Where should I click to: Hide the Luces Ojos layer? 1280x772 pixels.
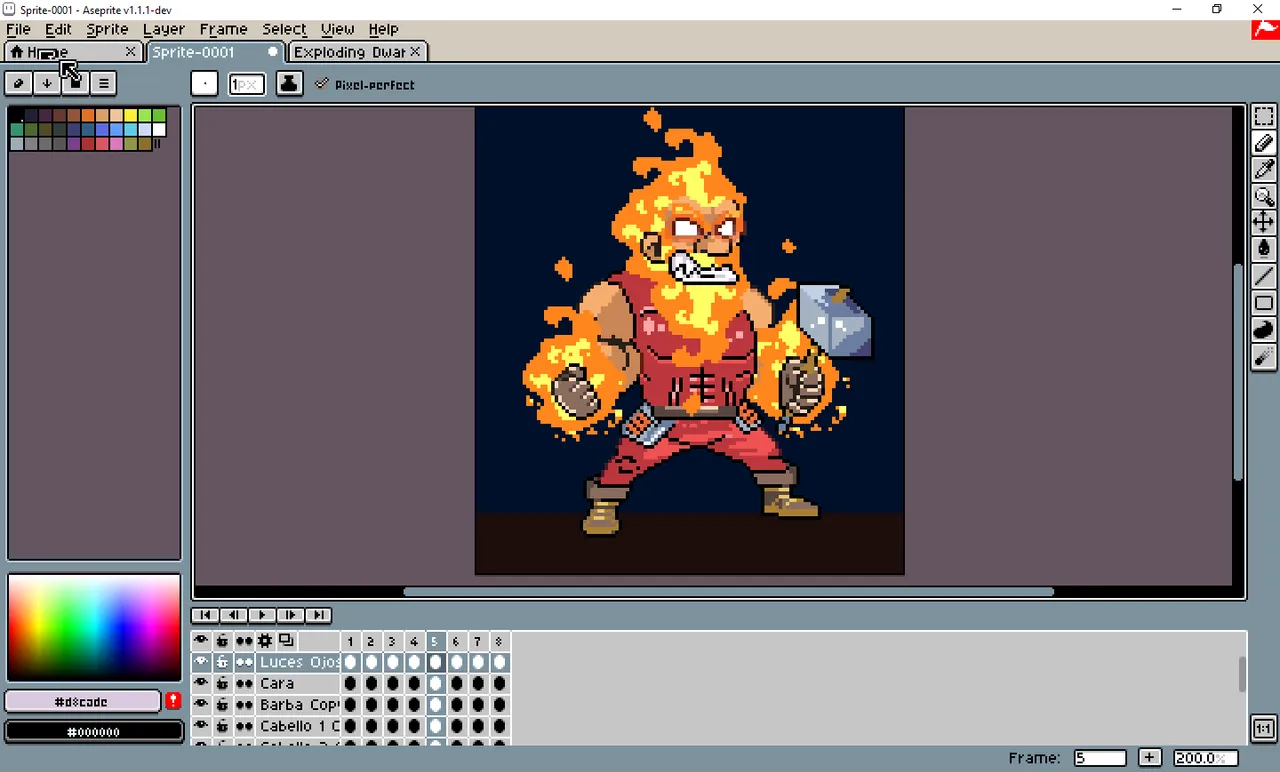[201, 662]
